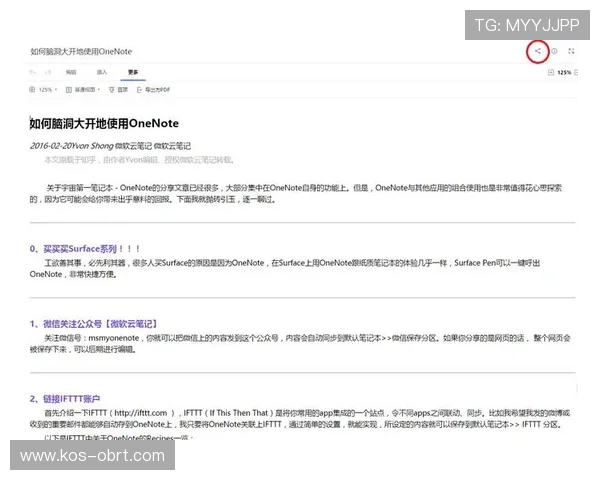Screen dimensions: 600x480
Task: Click the bold 125% zoom value on the right
Action: click(564, 72)
